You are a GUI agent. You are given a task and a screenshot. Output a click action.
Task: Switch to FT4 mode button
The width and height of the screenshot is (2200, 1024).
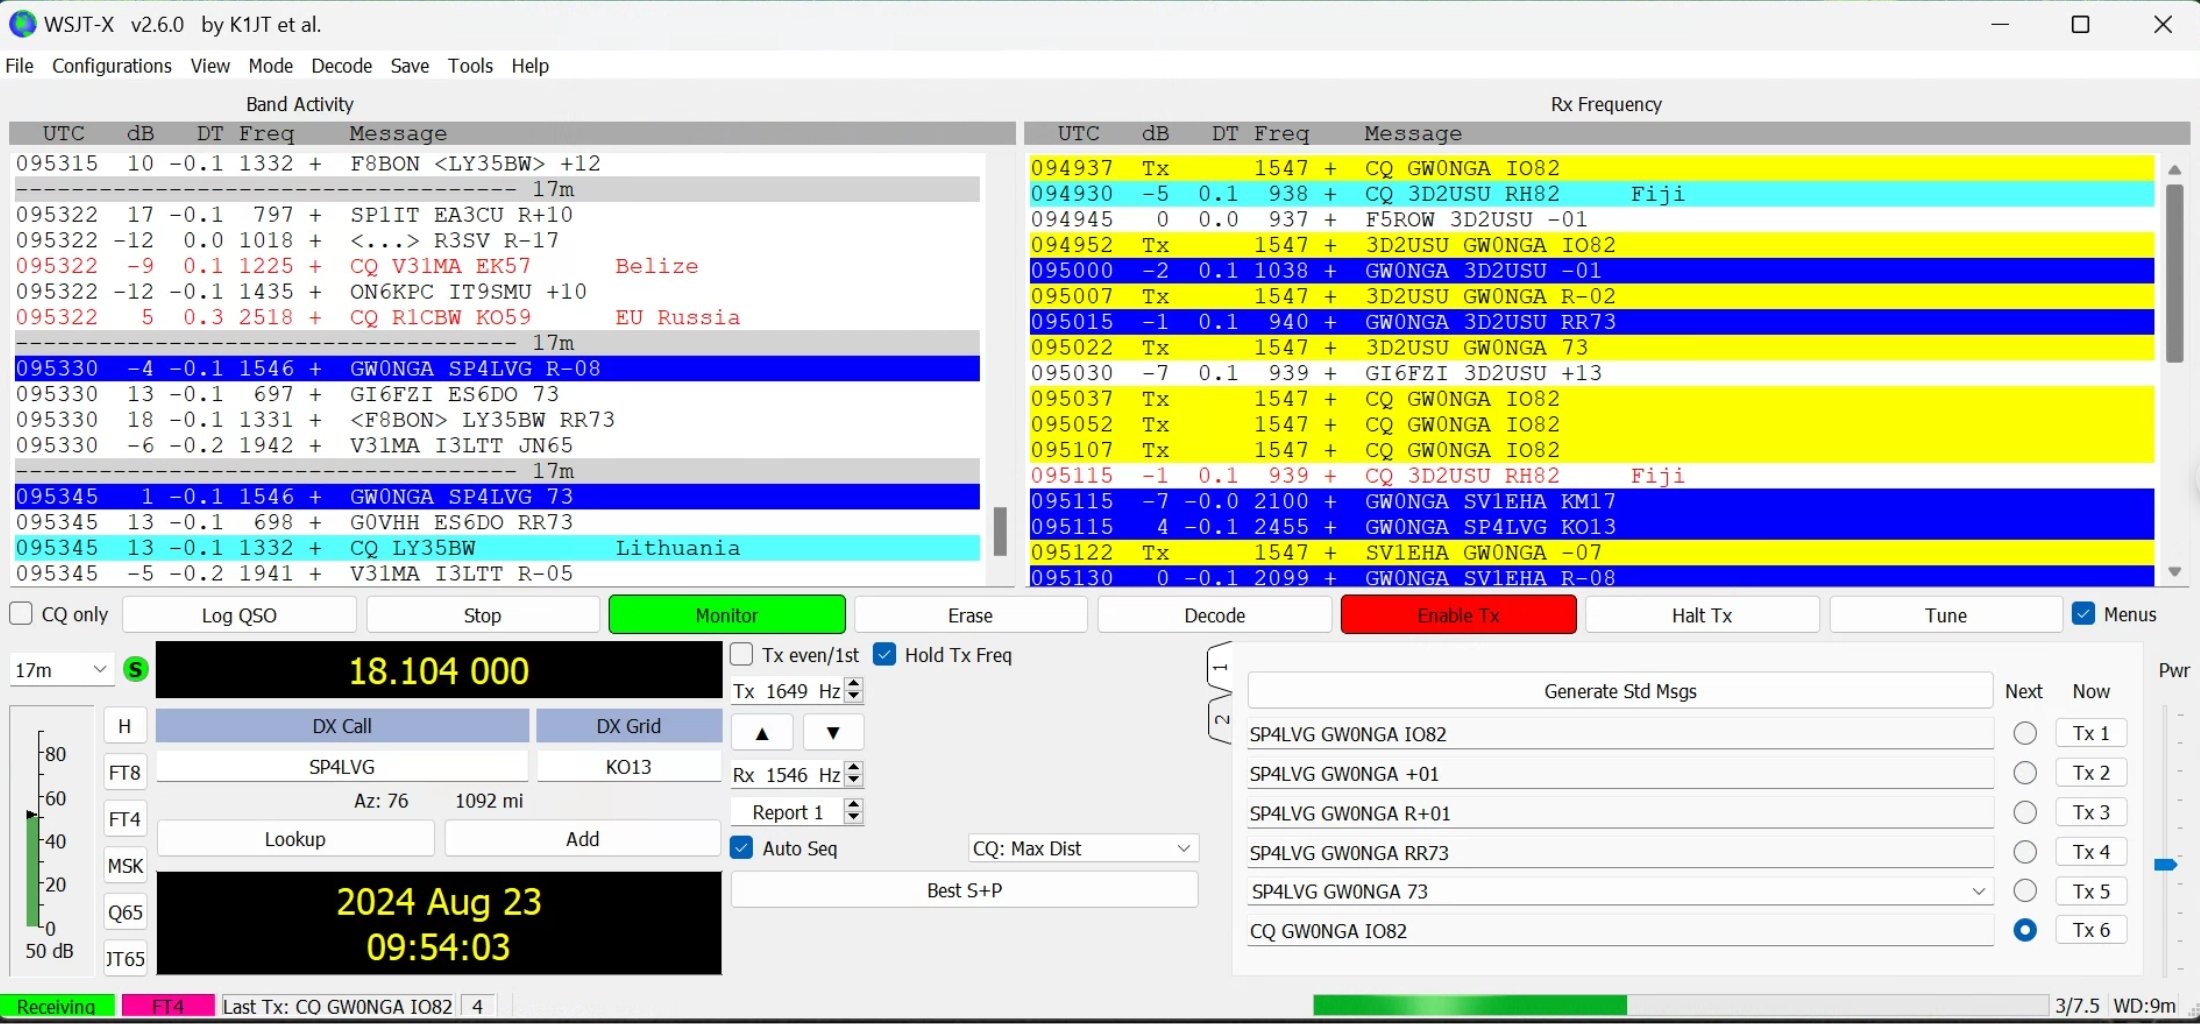(125, 819)
